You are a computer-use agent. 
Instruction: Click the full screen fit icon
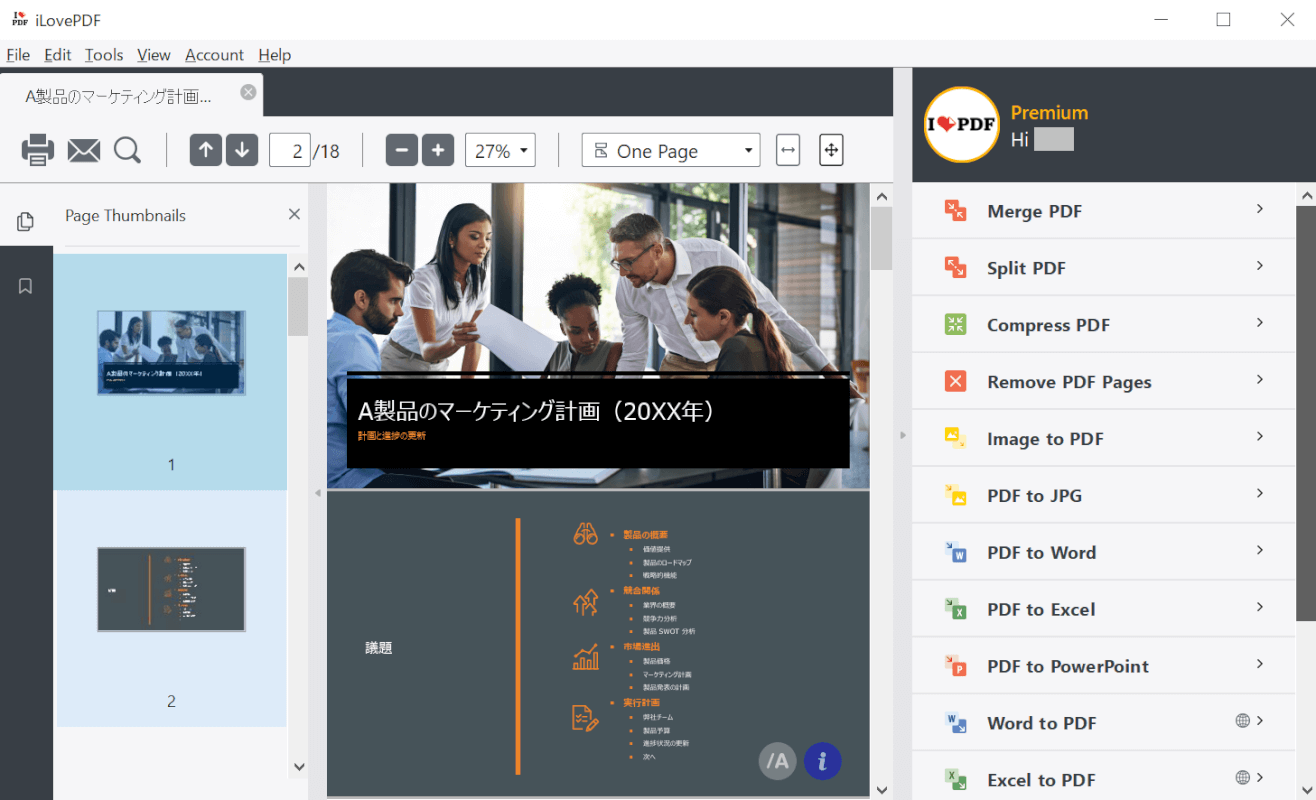pos(831,150)
